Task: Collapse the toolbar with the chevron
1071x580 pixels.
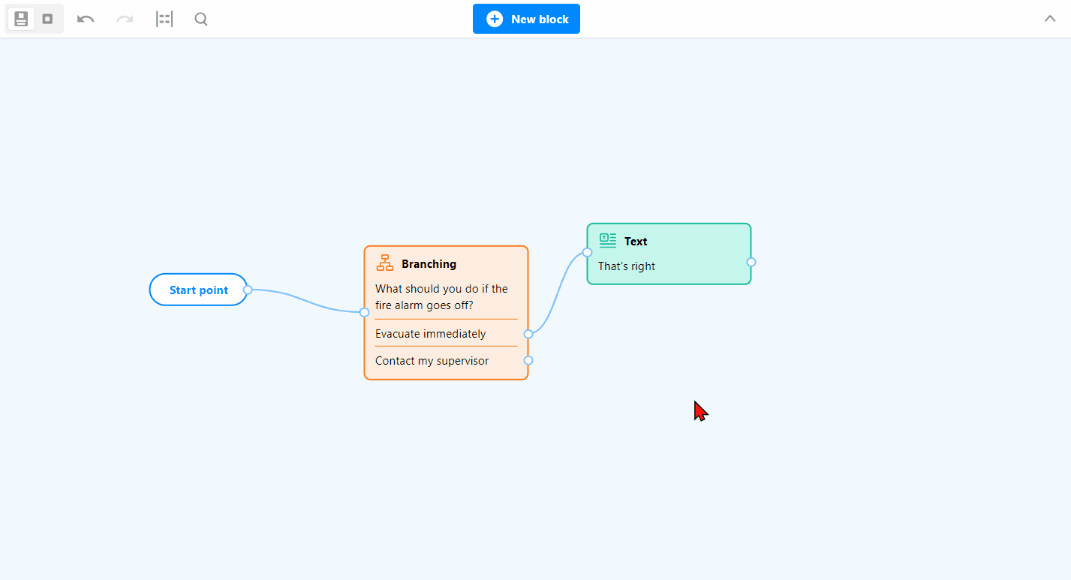Action: [x=1050, y=19]
